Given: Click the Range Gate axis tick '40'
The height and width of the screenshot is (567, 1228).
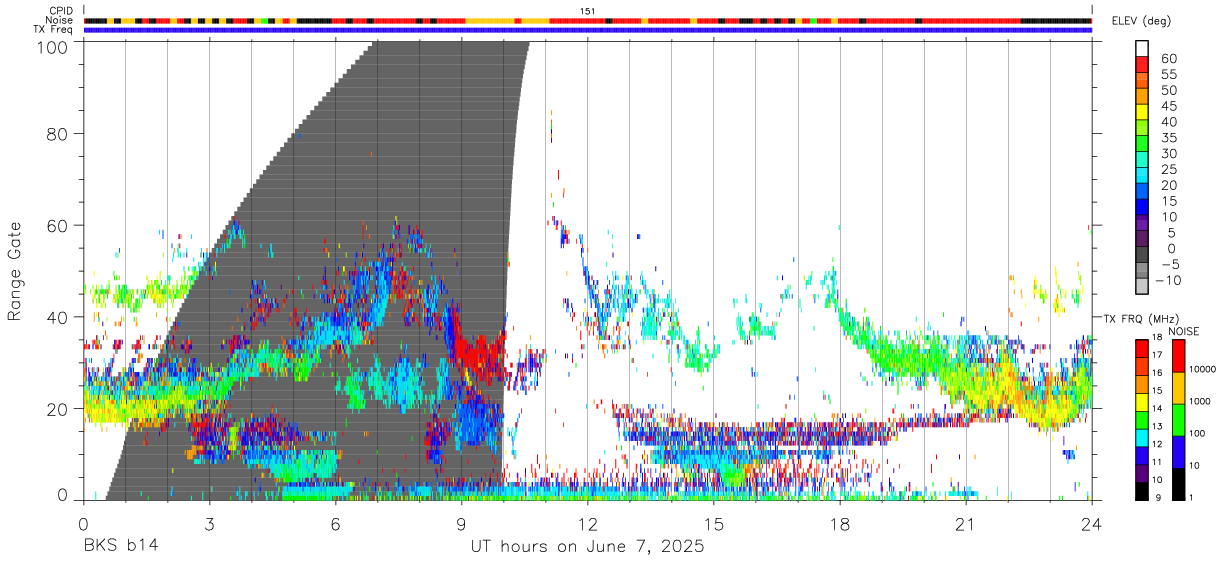Looking at the screenshot, I should point(58,317).
